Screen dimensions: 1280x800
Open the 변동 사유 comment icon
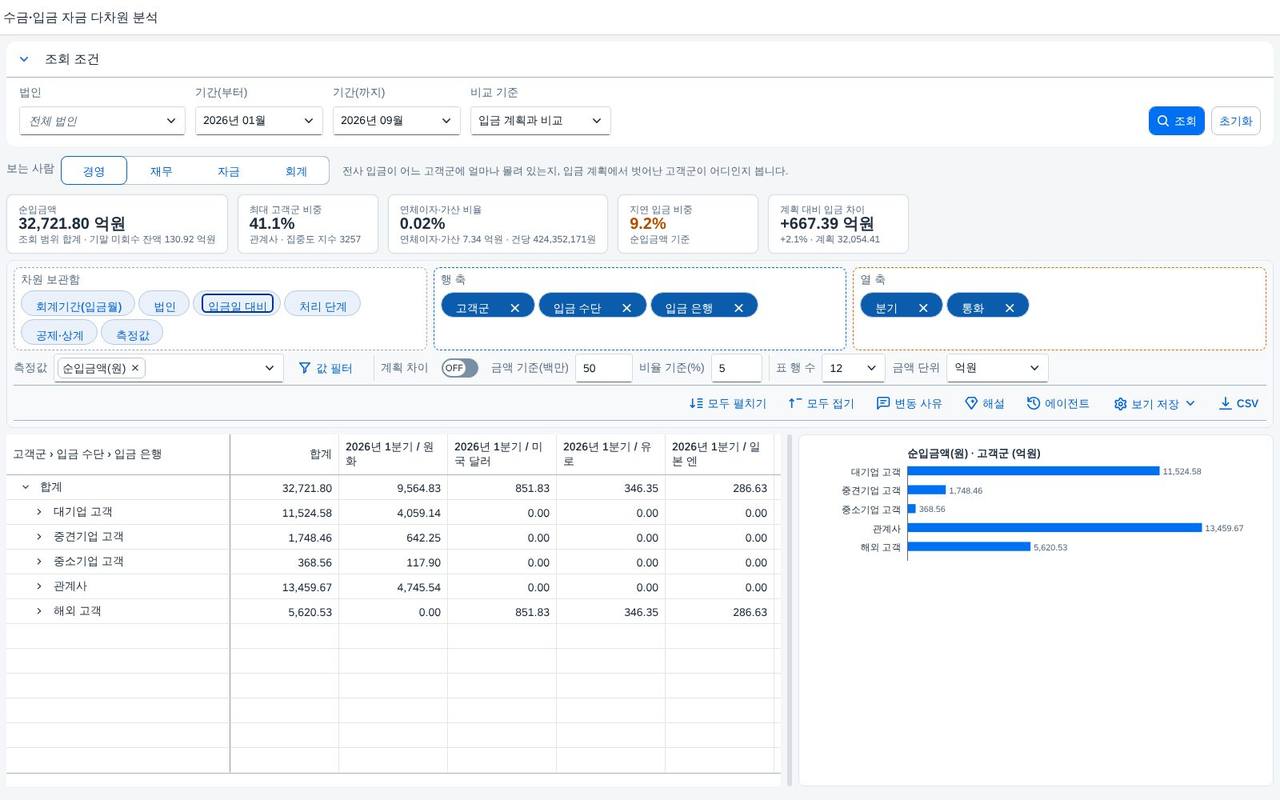883,404
